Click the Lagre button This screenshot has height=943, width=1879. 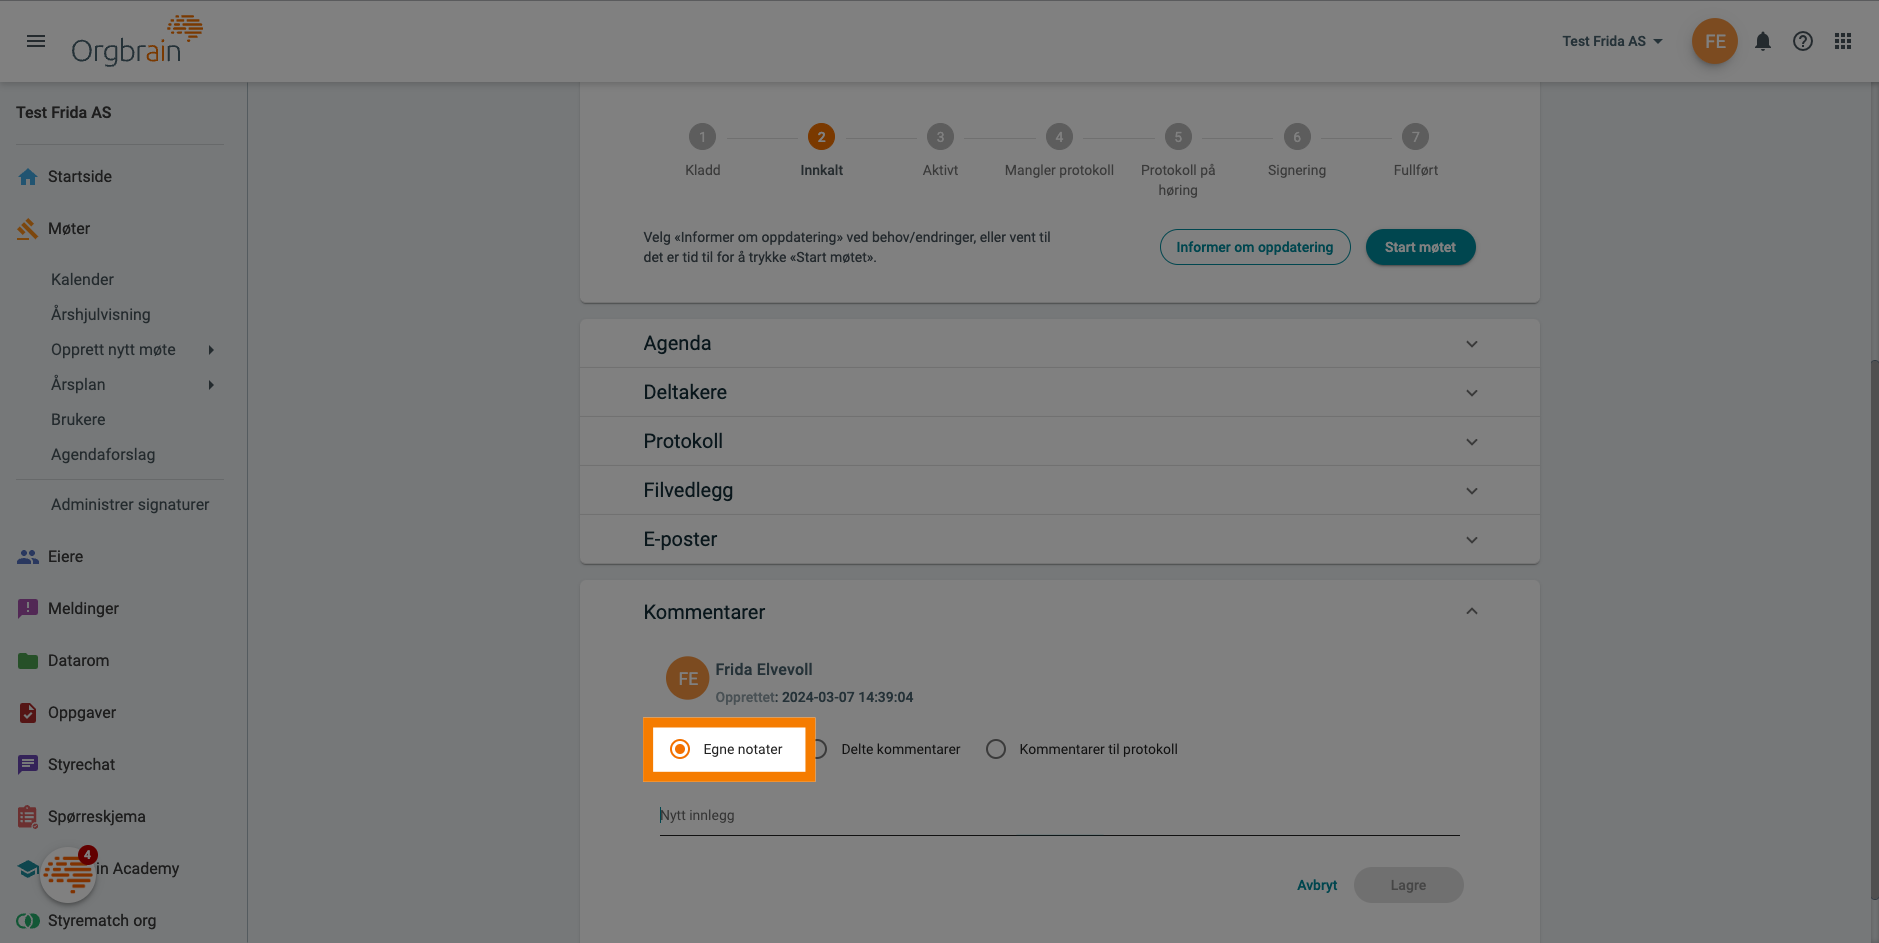pyautogui.click(x=1408, y=885)
